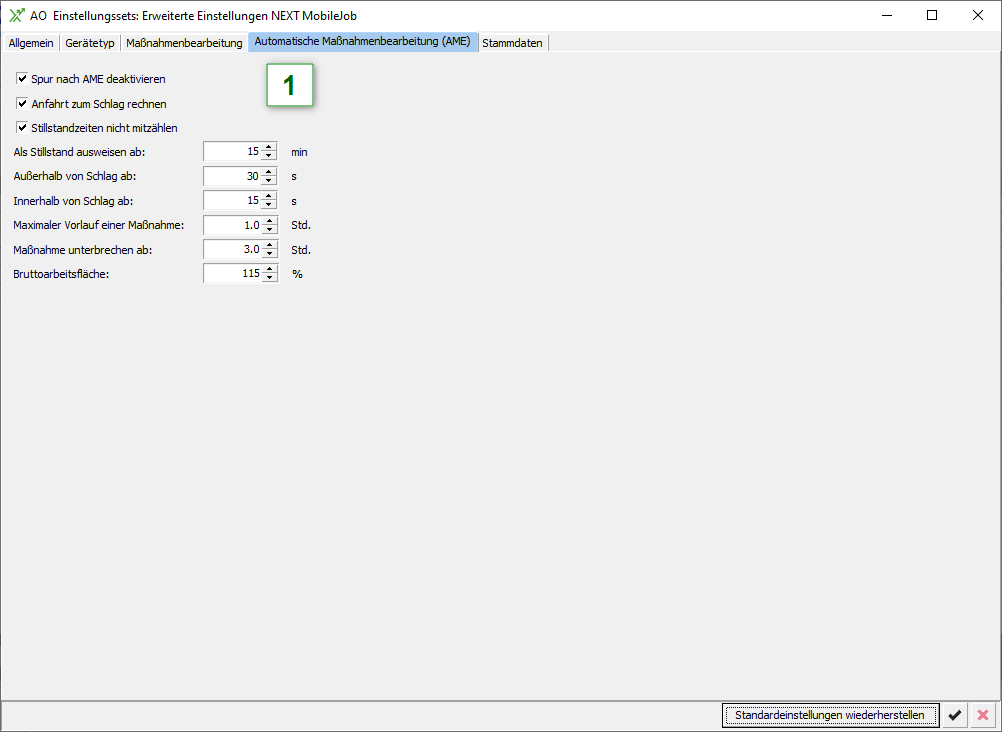Disable Stillstandzeiten nicht mitzählen
This screenshot has height=732, width=1002.
click(22, 127)
